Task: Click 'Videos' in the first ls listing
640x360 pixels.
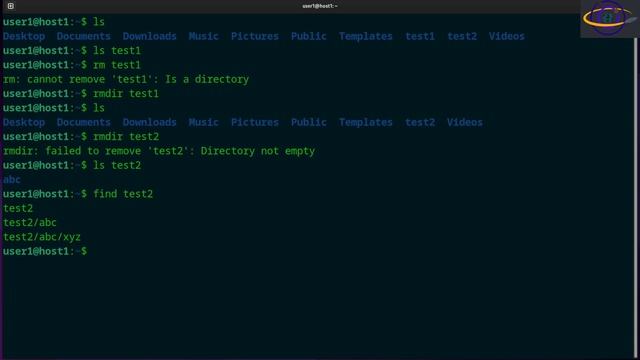Action: [507, 36]
